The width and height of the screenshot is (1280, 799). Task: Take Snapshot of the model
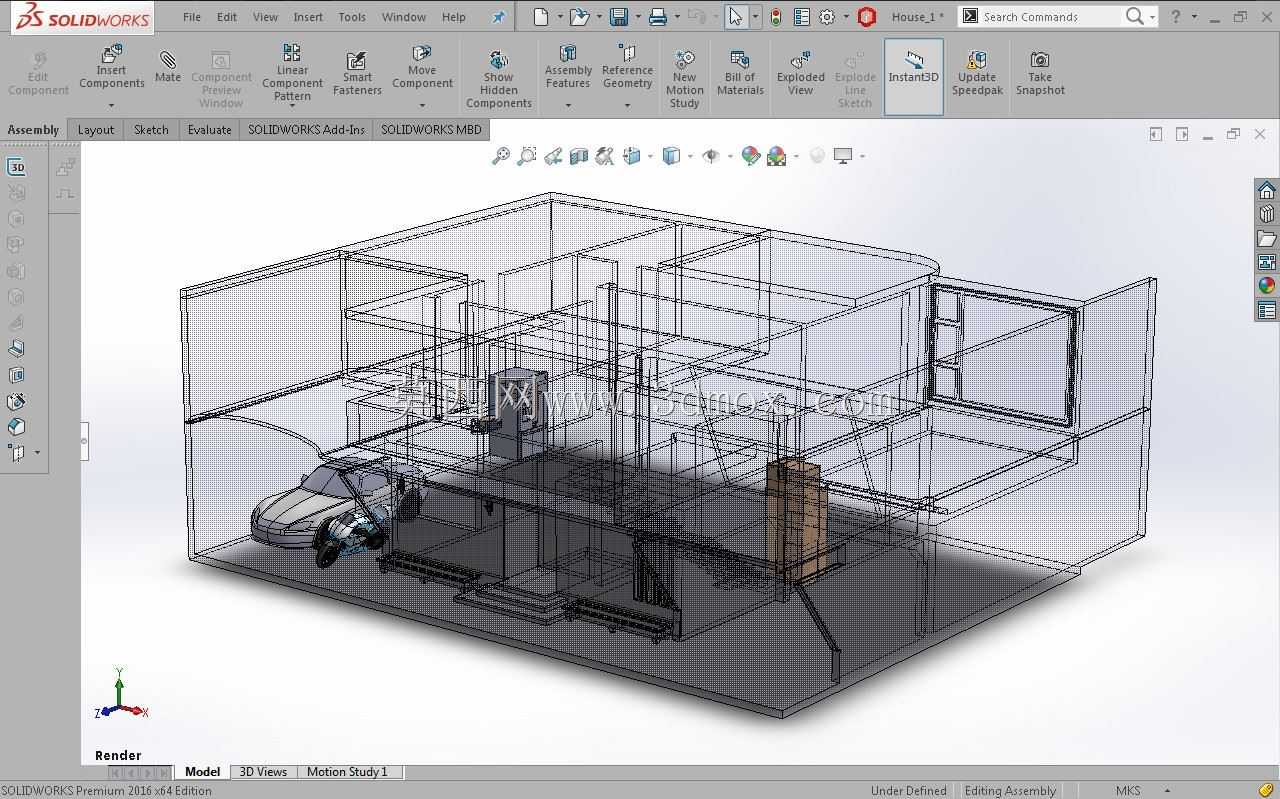point(1040,73)
